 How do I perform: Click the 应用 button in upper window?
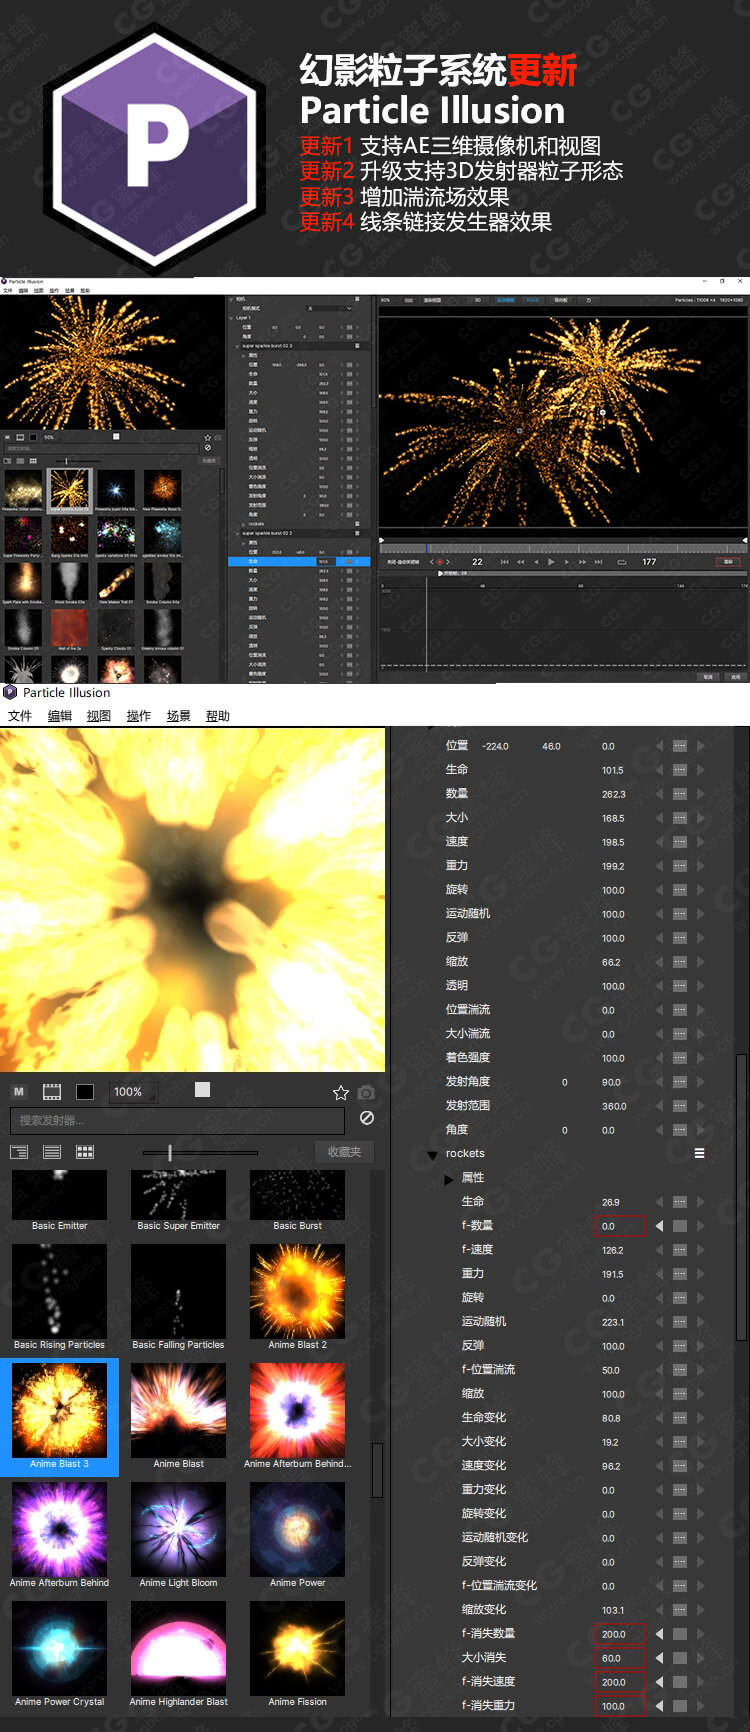pyautogui.click(x=736, y=677)
